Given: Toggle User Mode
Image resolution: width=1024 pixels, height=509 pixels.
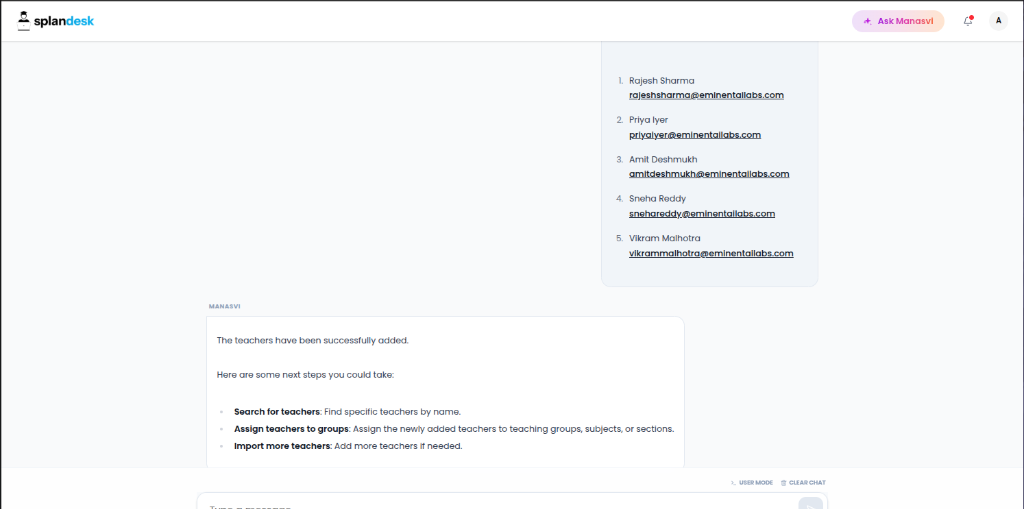Looking at the screenshot, I should point(751,483).
